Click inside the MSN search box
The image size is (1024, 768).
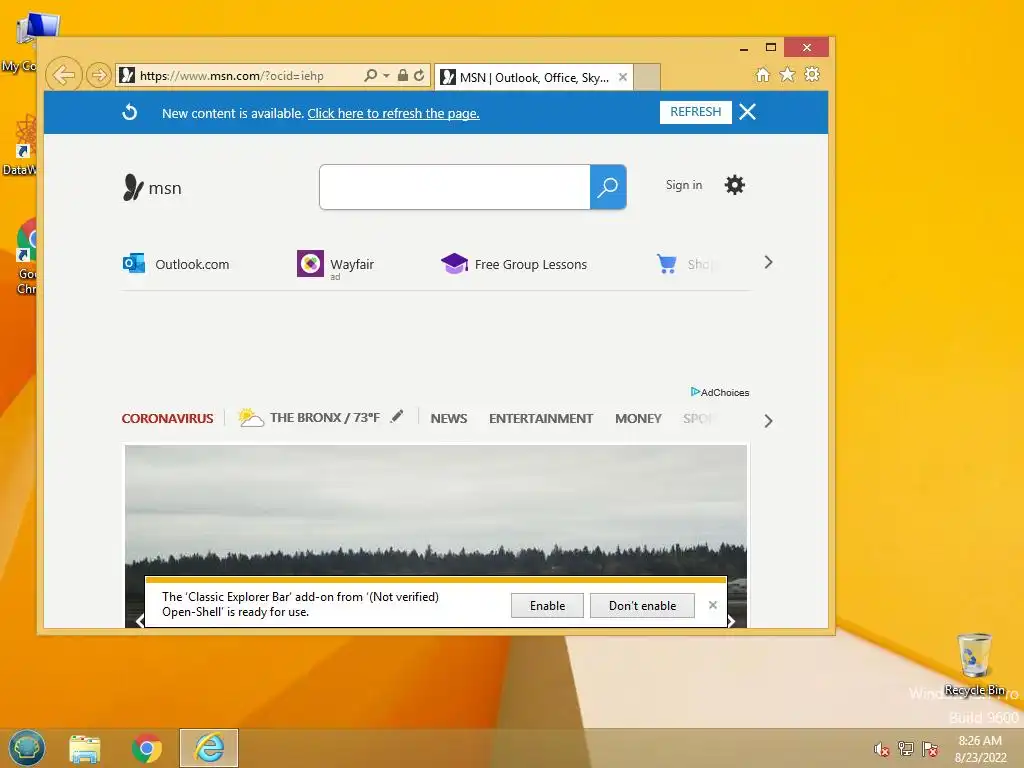tap(455, 187)
